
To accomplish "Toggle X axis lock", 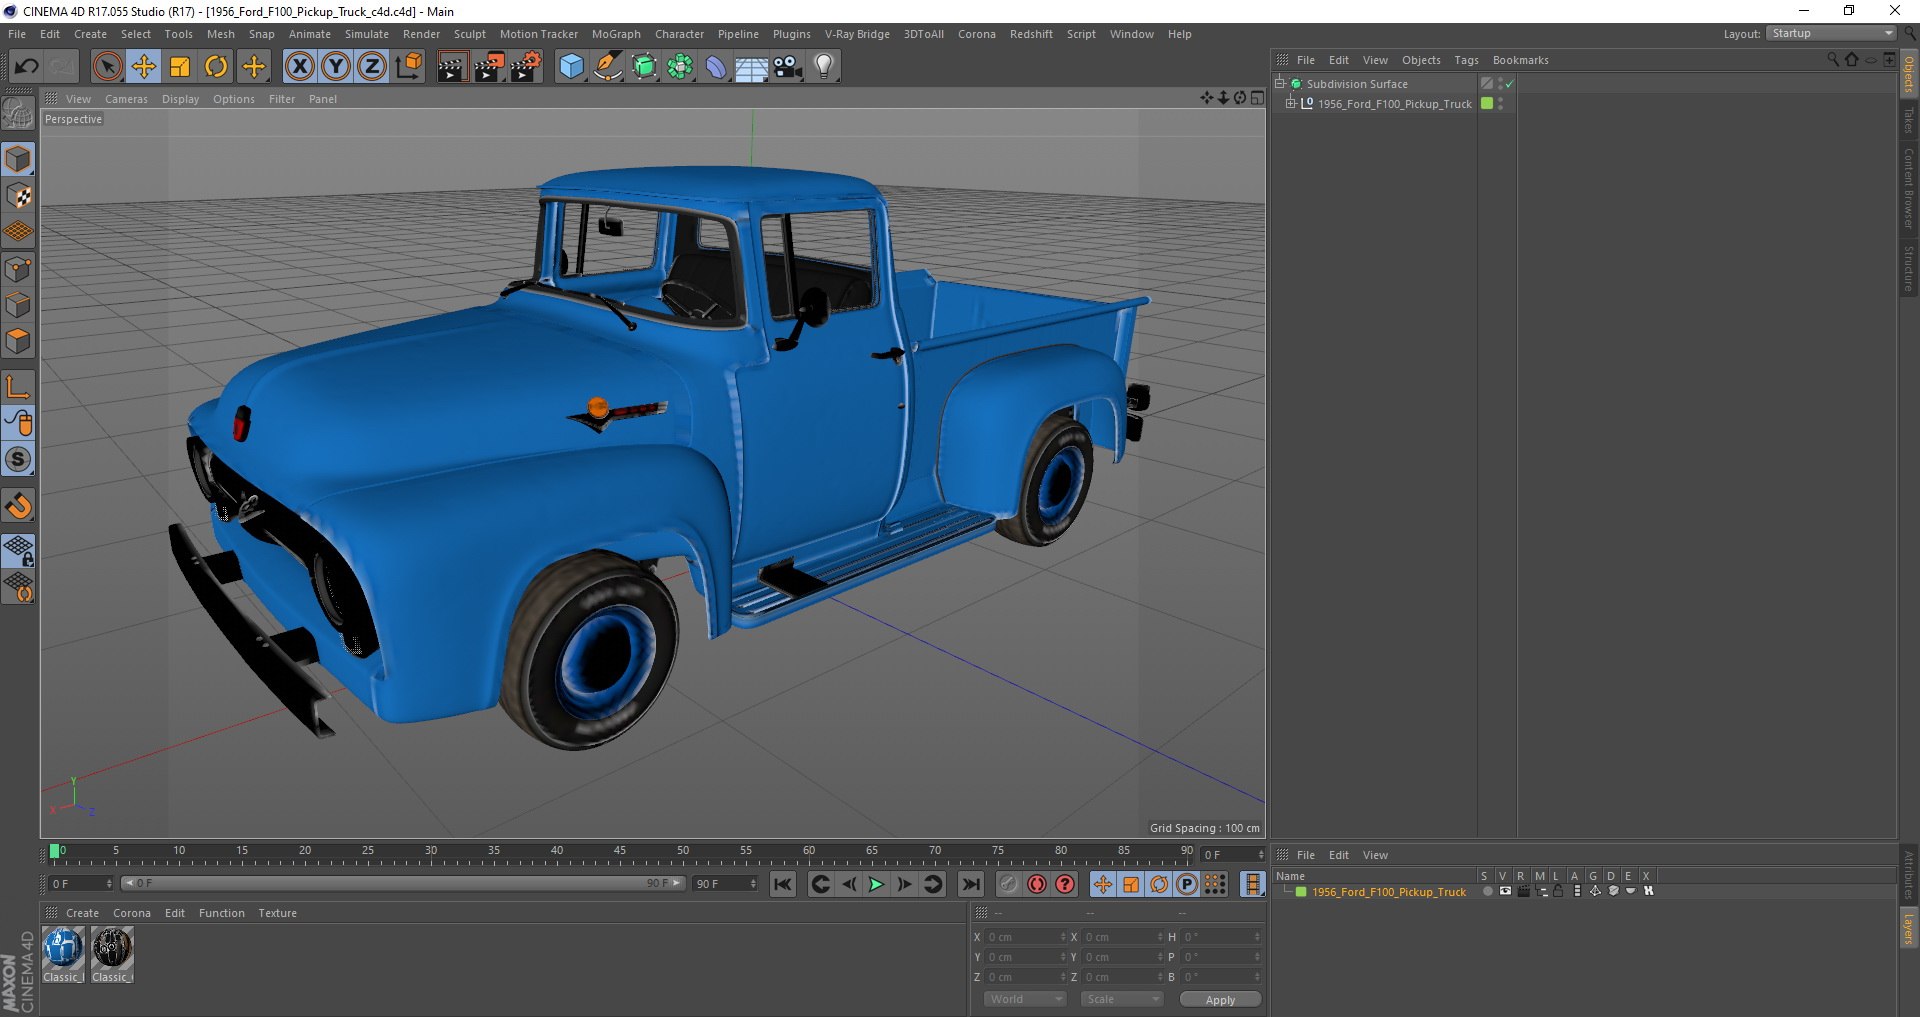I will [299, 67].
